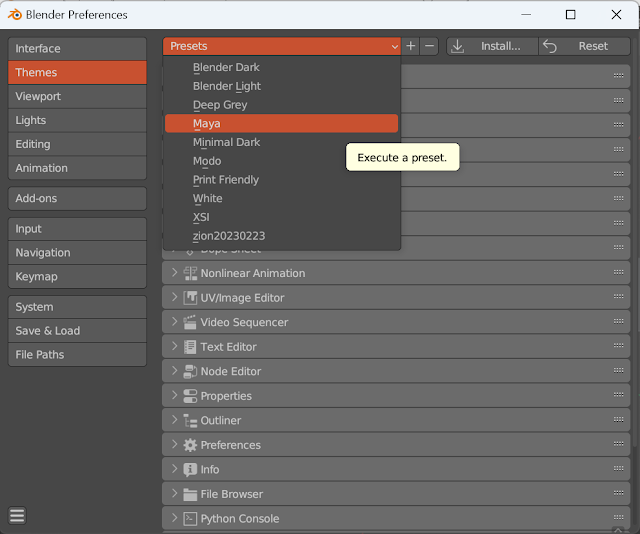Go to the Navigation section
This screenshot has width=640, height=534.
pos(77,253)
